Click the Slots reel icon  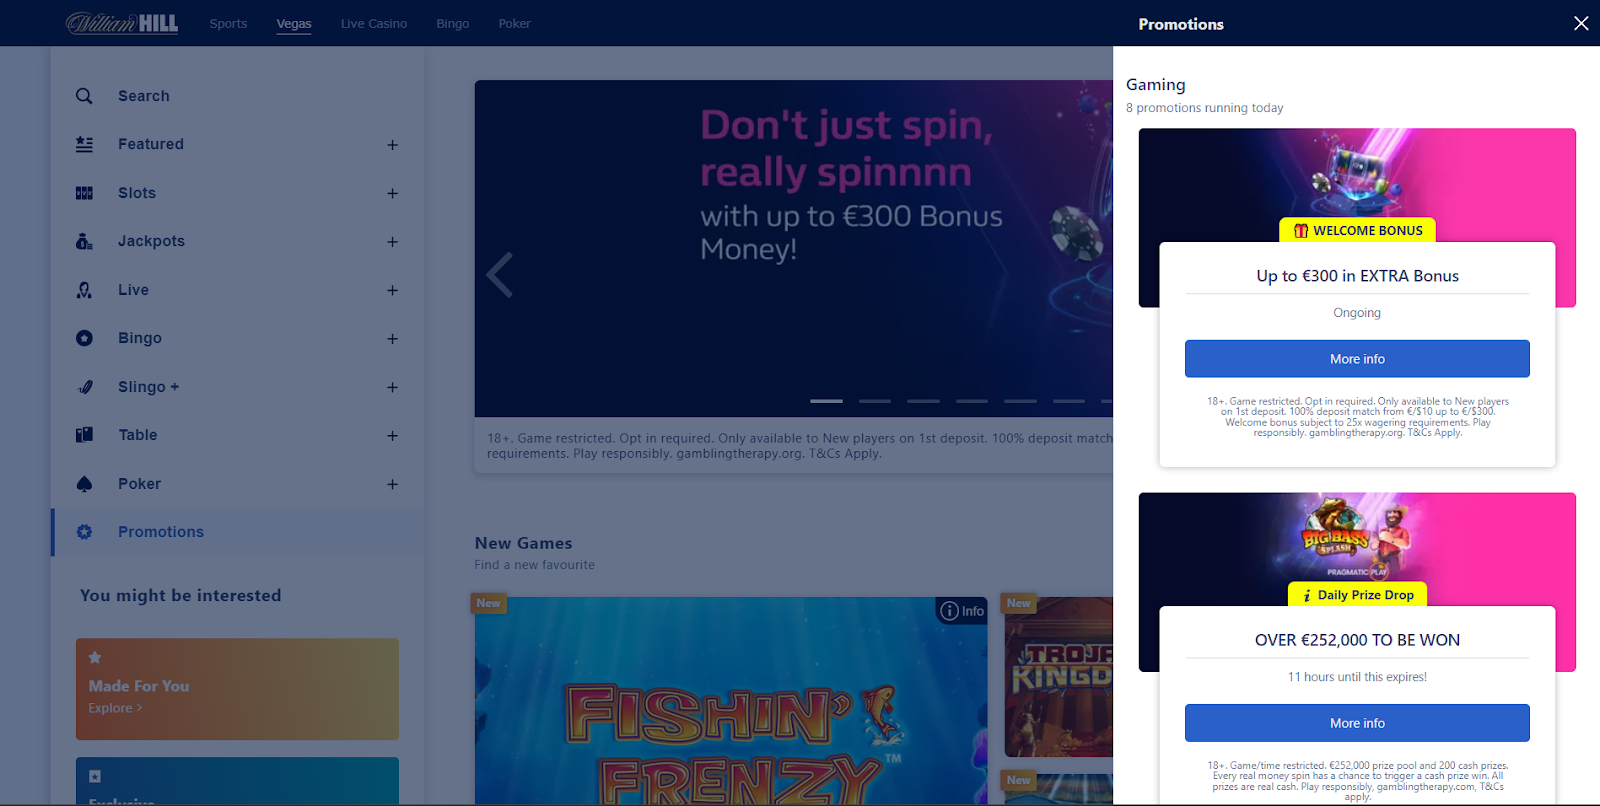pos(84,193)
